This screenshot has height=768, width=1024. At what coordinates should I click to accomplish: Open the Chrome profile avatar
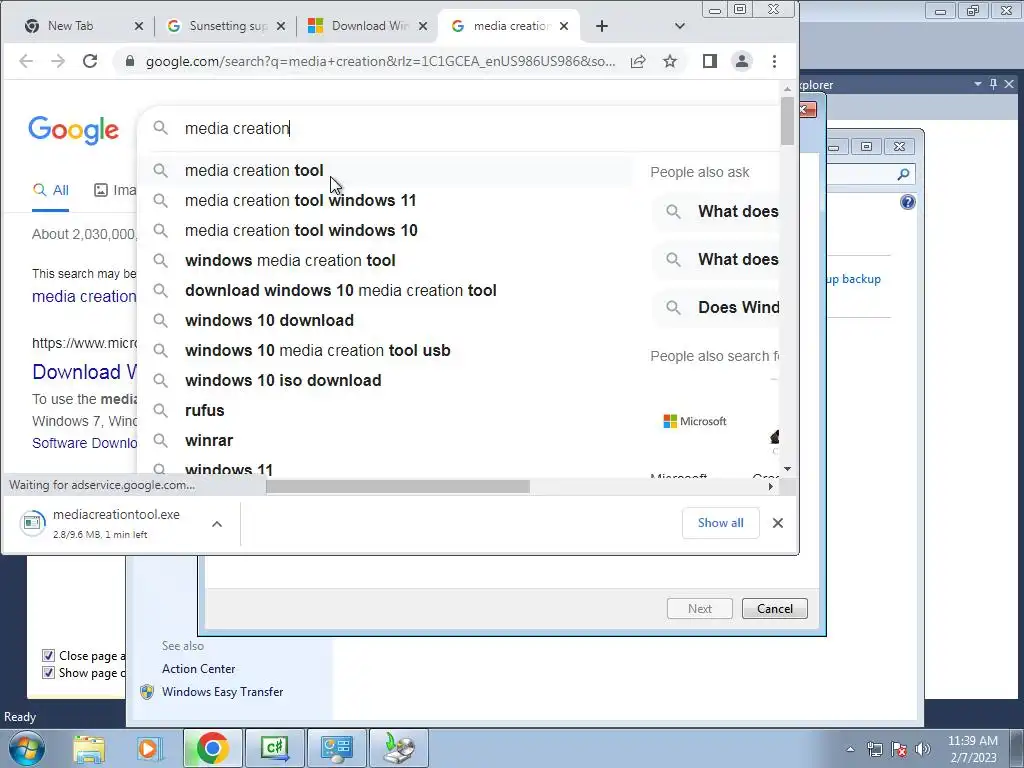[742, 61]
